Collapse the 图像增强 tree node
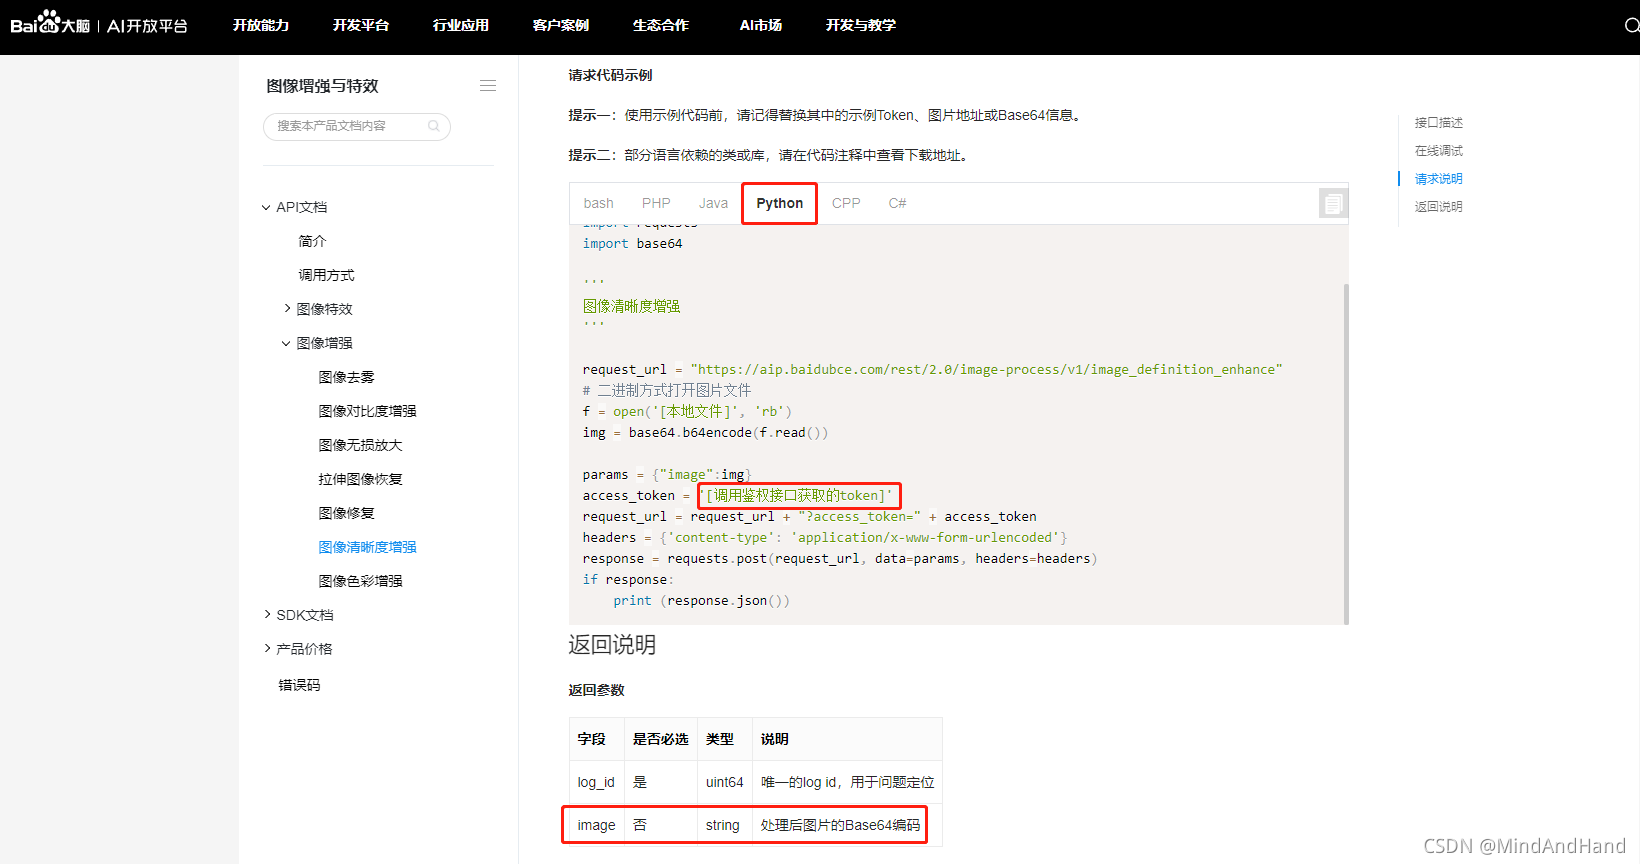Viewport: 1640px width, 864px height. (x=286, y=343)
